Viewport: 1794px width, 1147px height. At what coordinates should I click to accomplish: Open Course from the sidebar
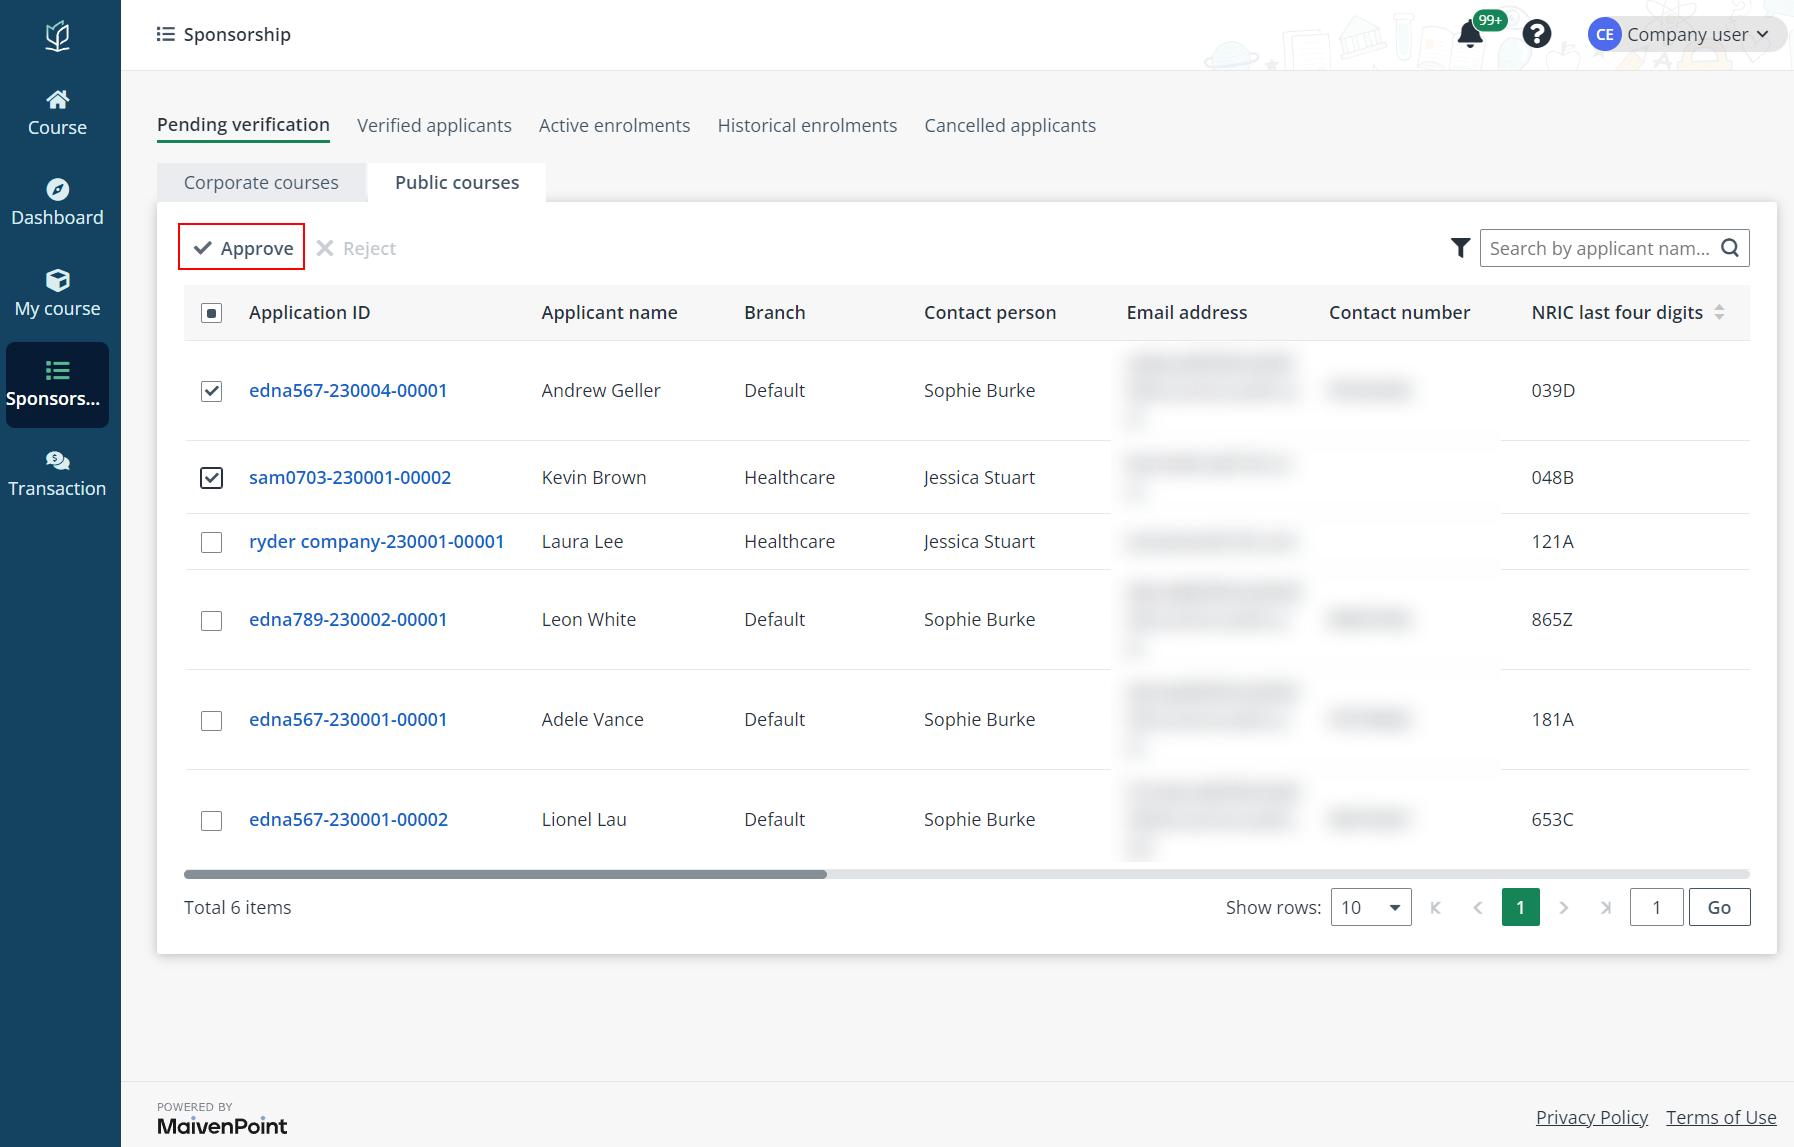tap(57, 113)
